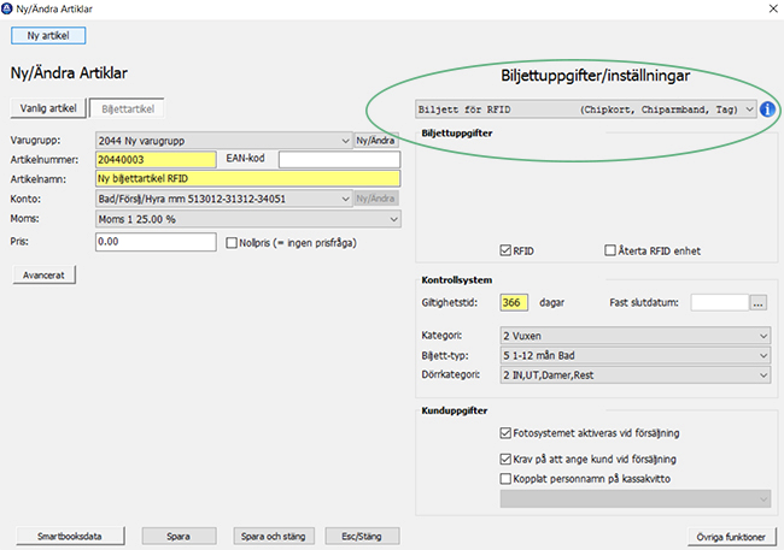Click the Fast slutdatum input field
Viewport: 784px width, 550px height.
tap(720, 302)
